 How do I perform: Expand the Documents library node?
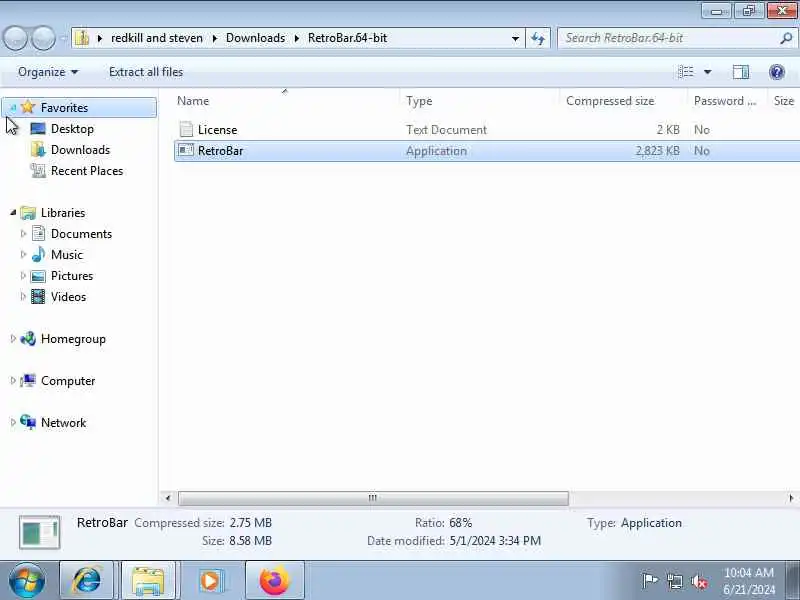pos(23,234)
